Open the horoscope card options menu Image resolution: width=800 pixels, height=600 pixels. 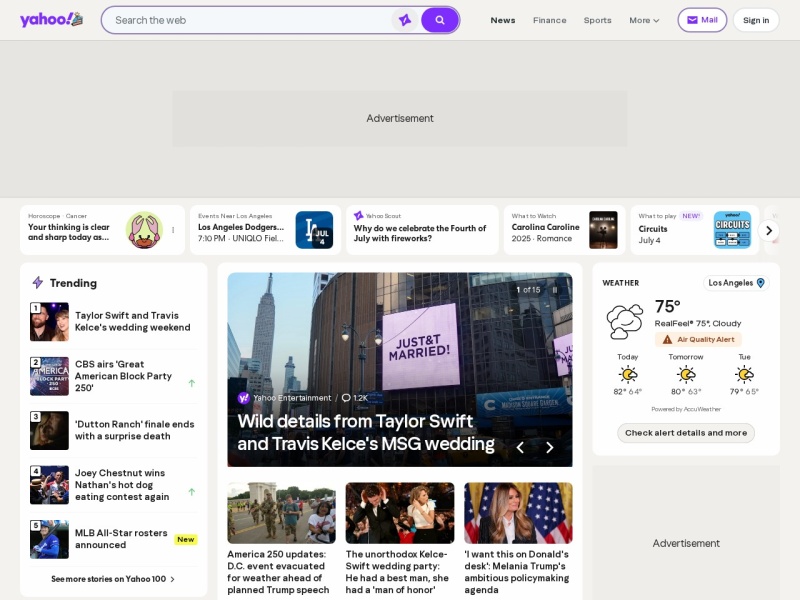(x=173, y=230)
